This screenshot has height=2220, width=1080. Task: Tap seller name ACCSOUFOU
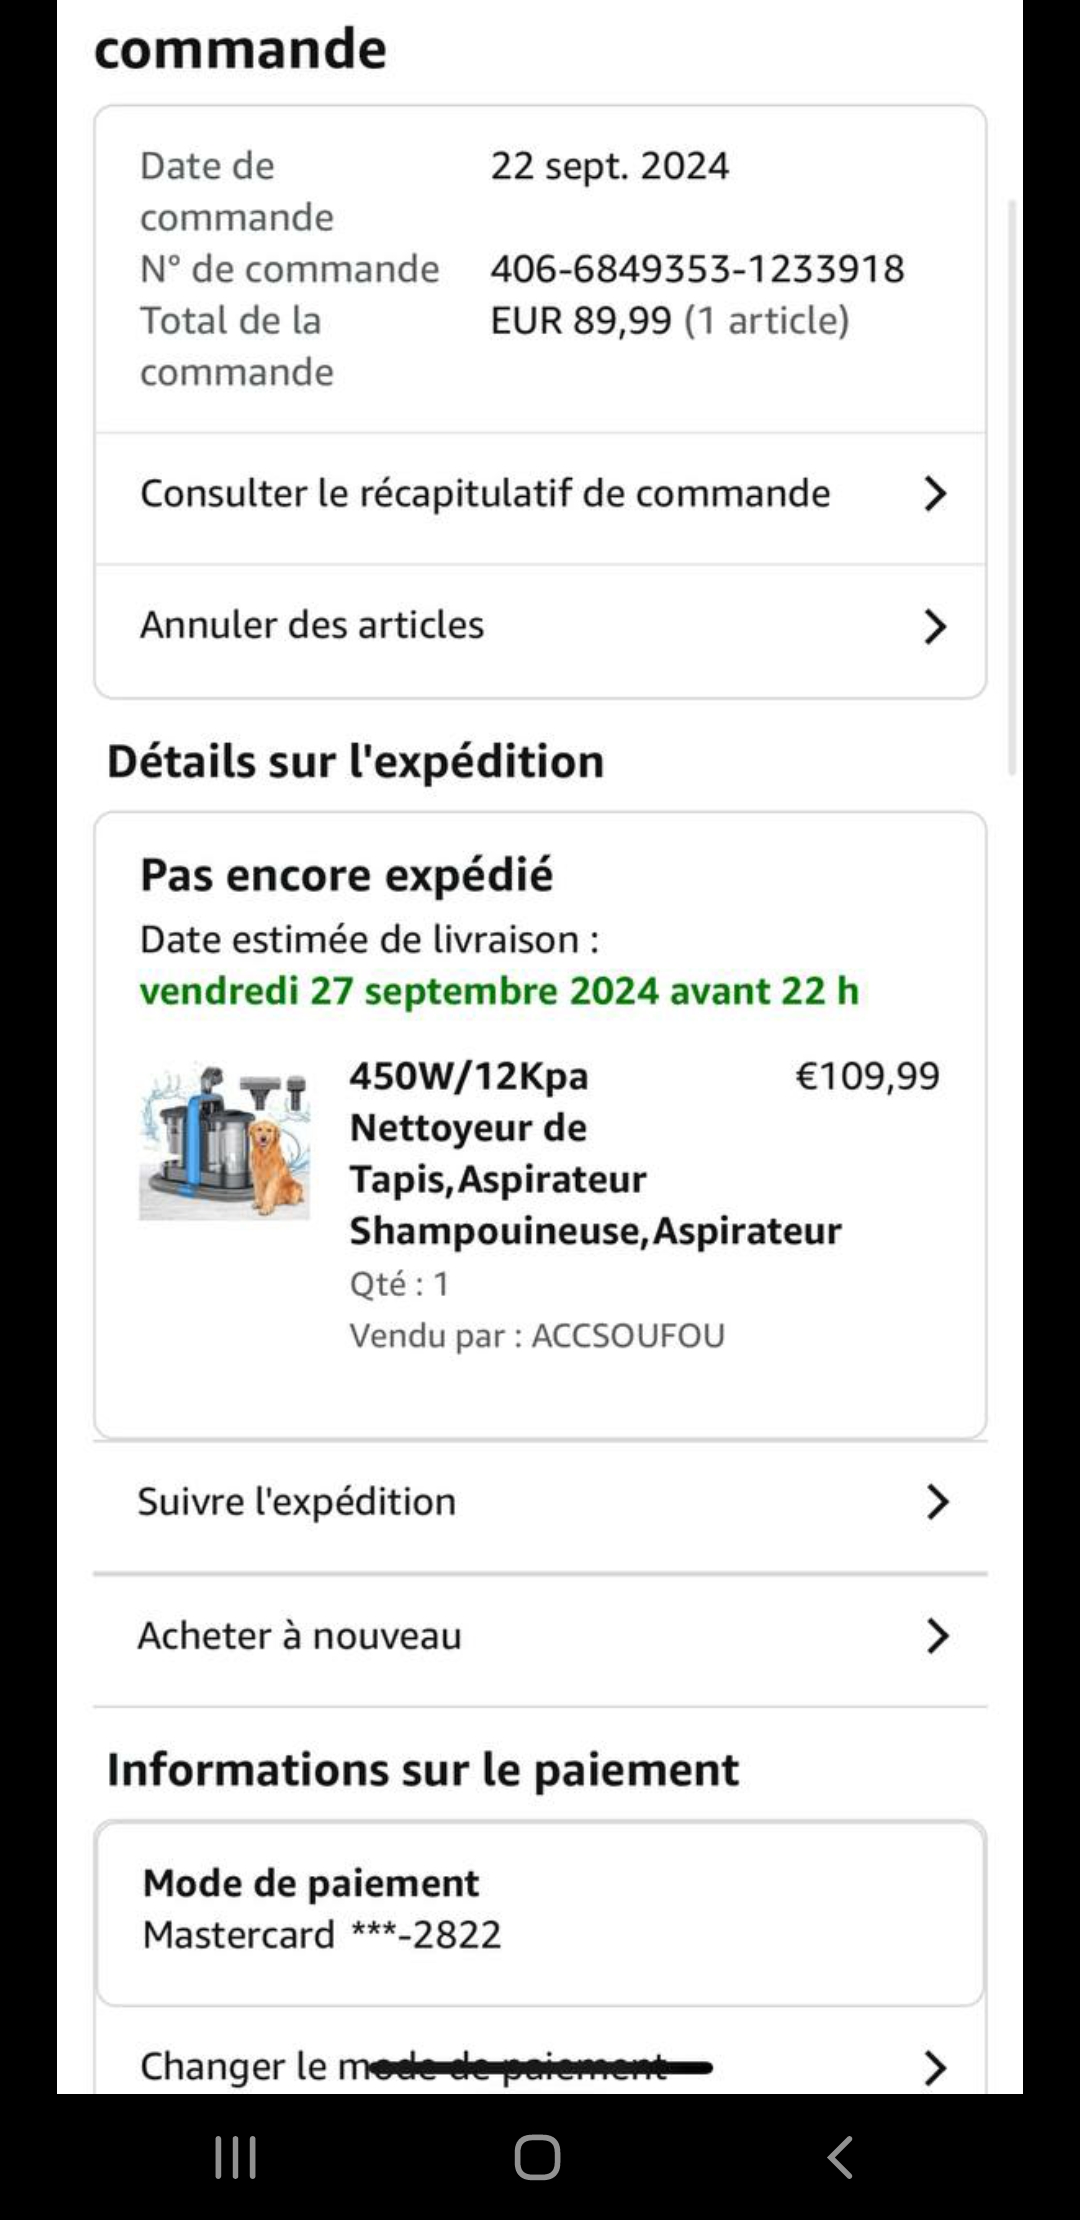[x=627, y=1336]
